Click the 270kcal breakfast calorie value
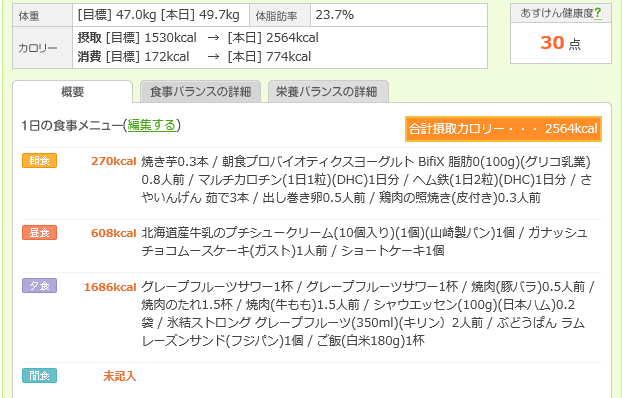 click(x=114, y=161)
